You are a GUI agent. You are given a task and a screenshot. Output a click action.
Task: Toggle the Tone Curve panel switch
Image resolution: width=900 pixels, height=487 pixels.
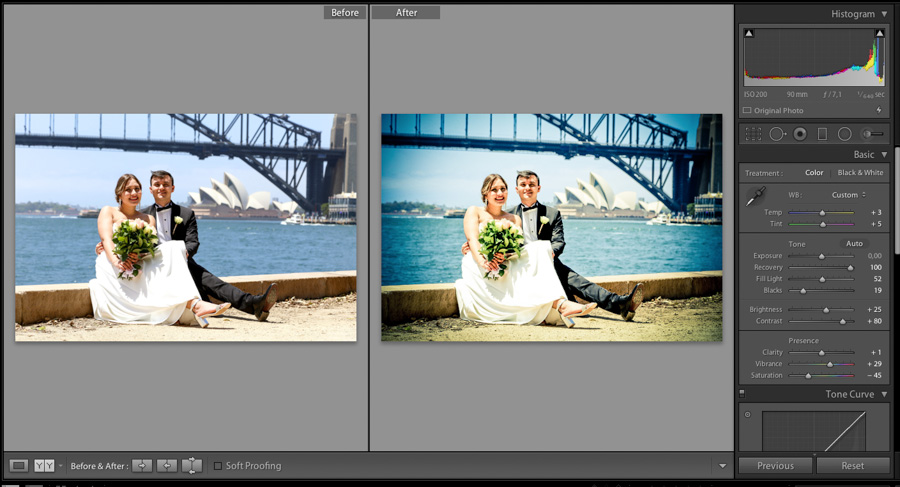[x=742, y=393]
